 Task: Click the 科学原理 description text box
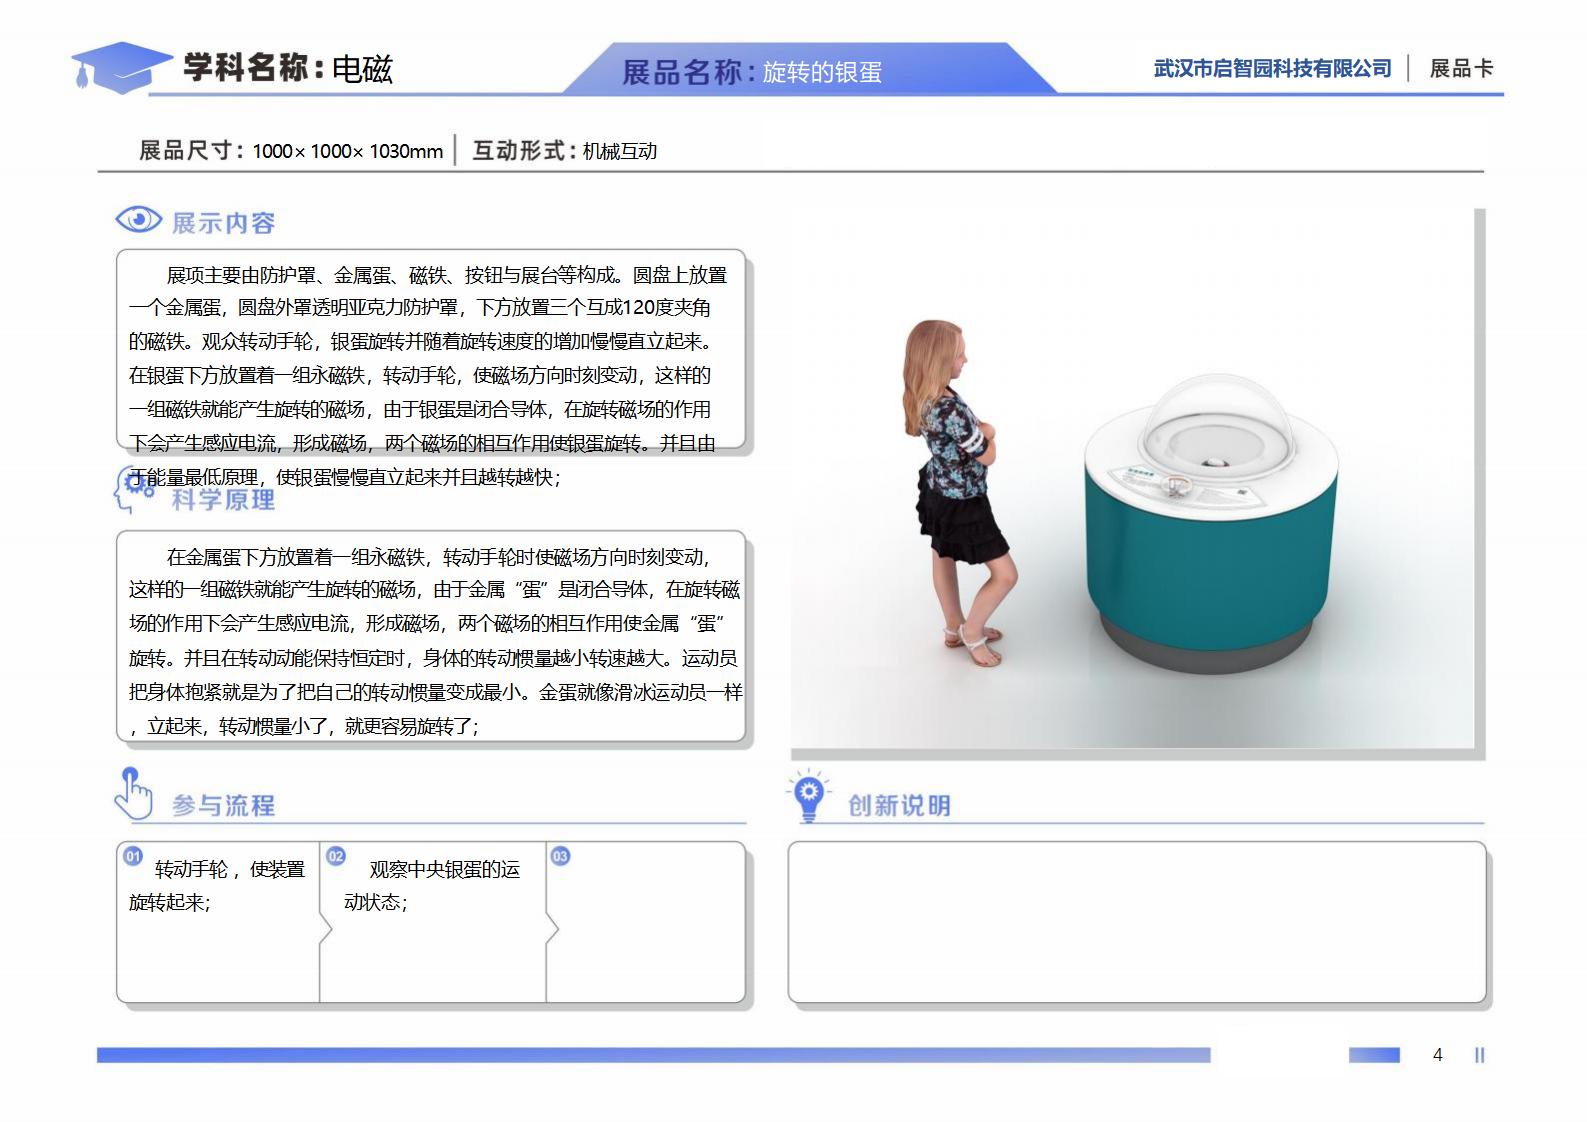431,636
